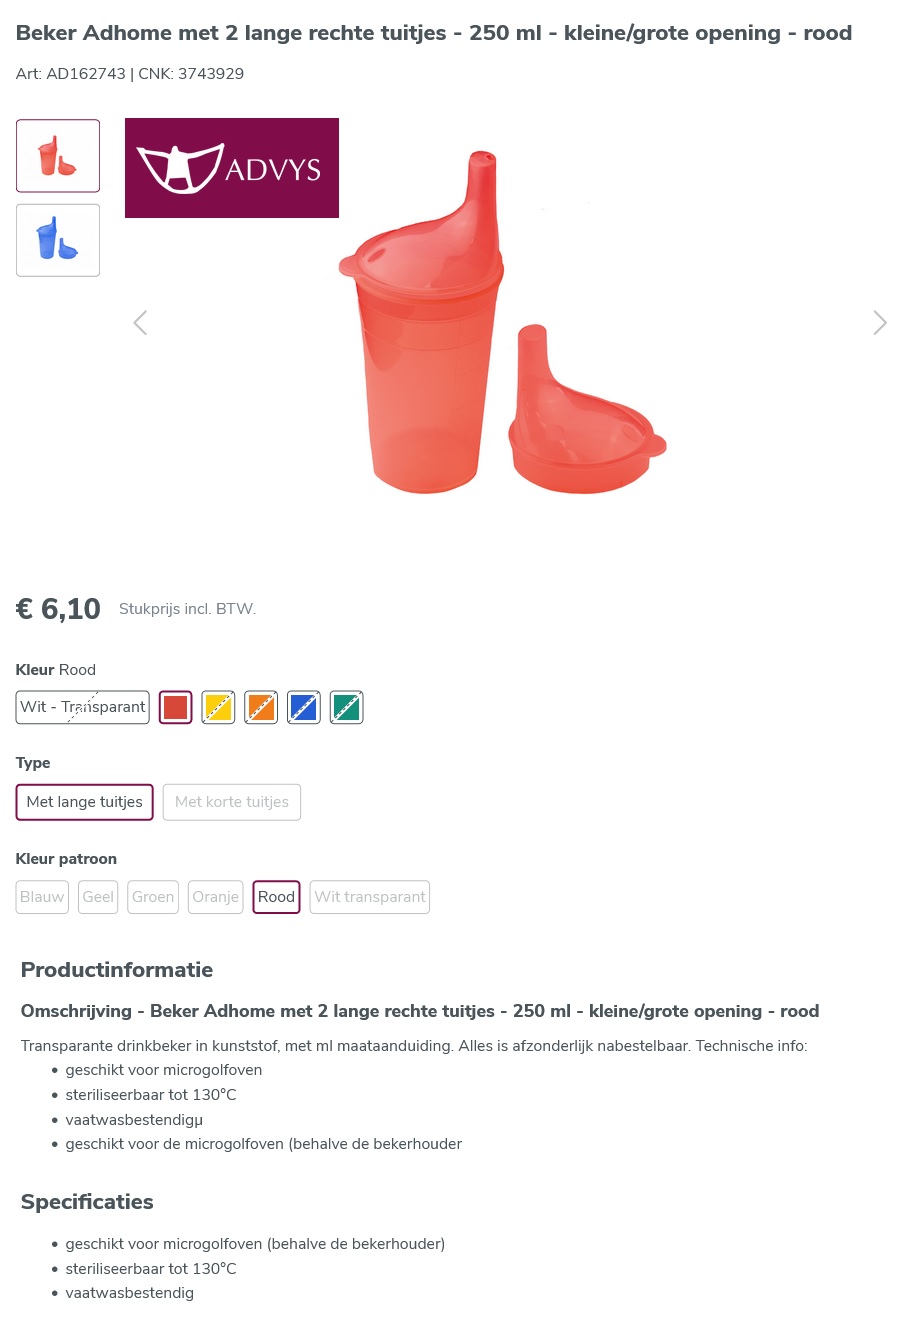Pick the Groen color pattern
The height and width of the screenshot is (1327, 909).
(x=153, y=897)
